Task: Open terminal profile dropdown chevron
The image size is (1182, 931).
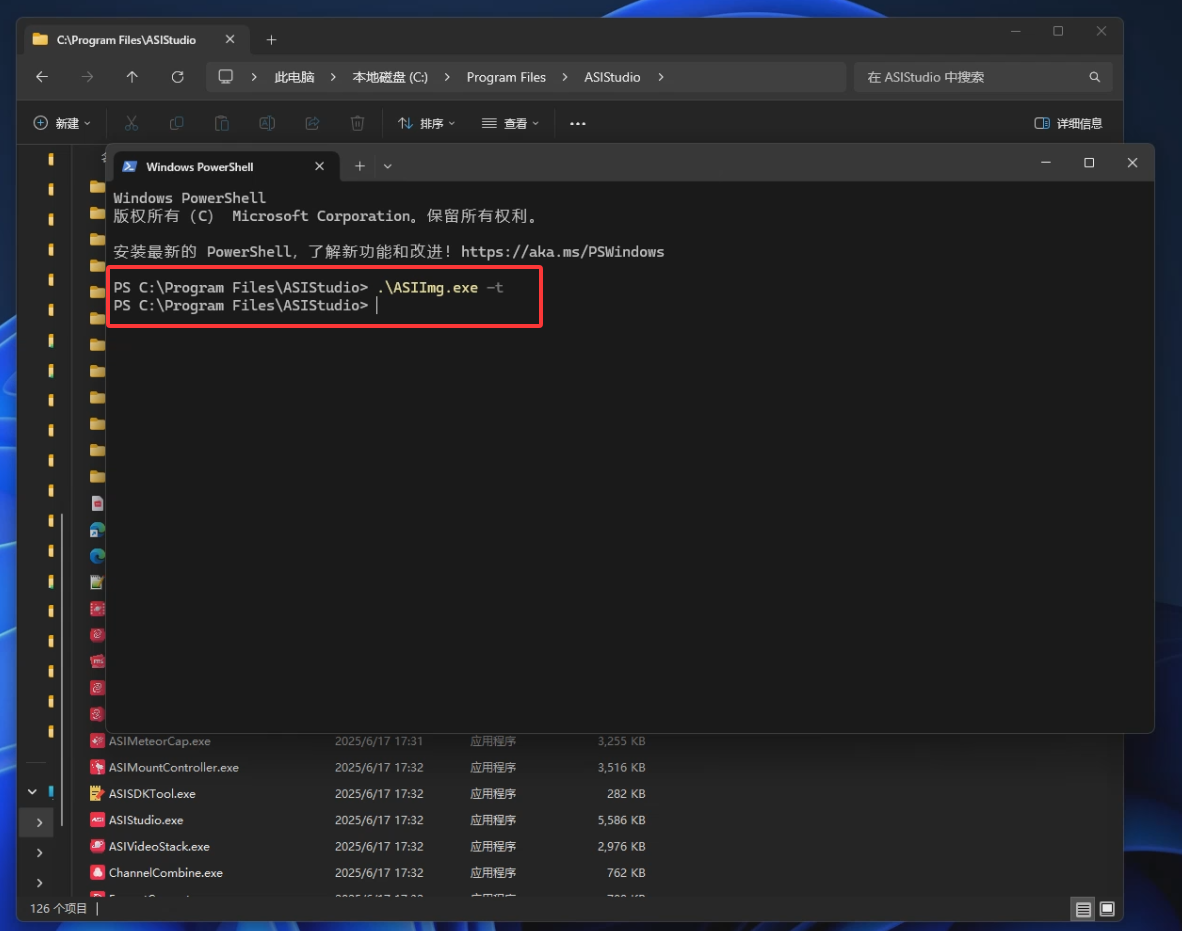Action: (x=387, y=166)
